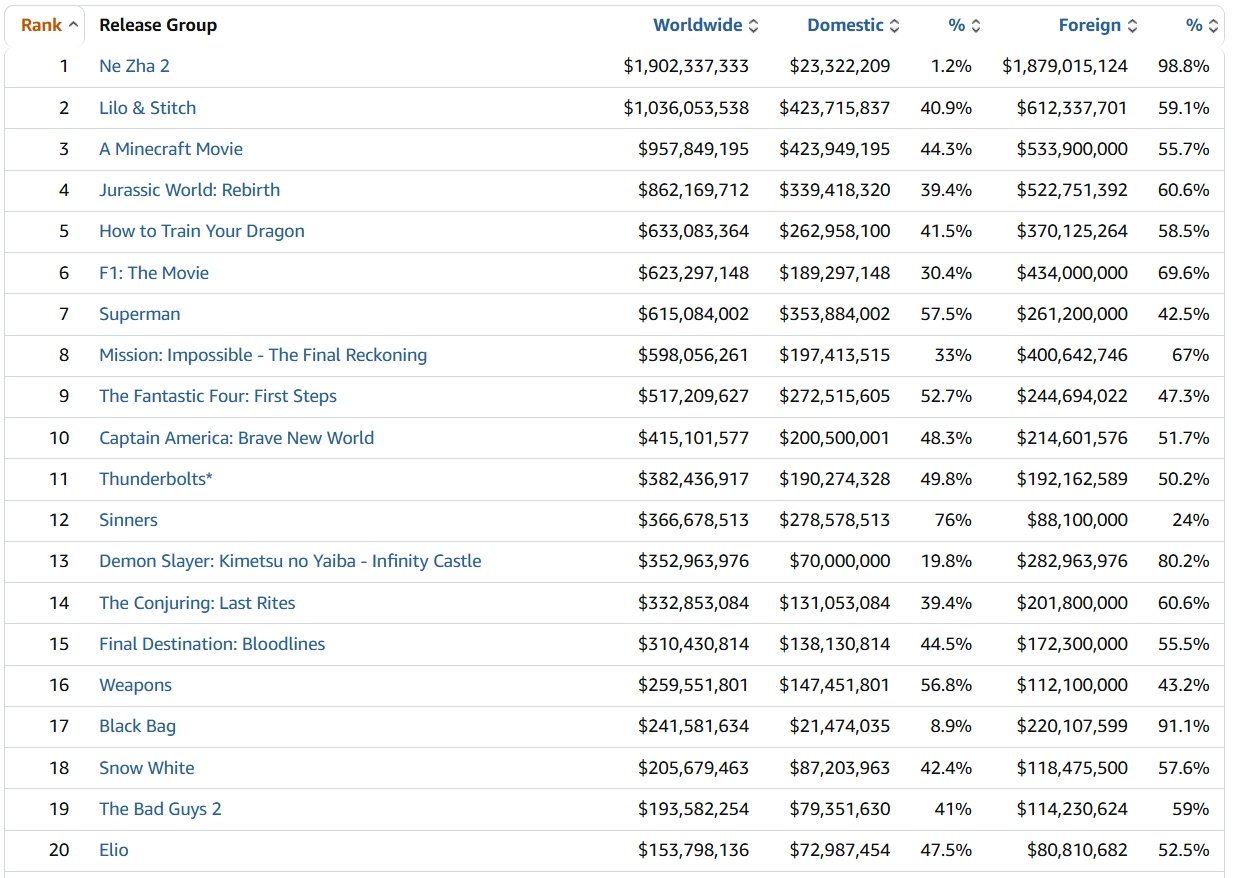Select domestic percent 1.2%
This screenshot has height=878, width=1233.
[x=951, y=66]
